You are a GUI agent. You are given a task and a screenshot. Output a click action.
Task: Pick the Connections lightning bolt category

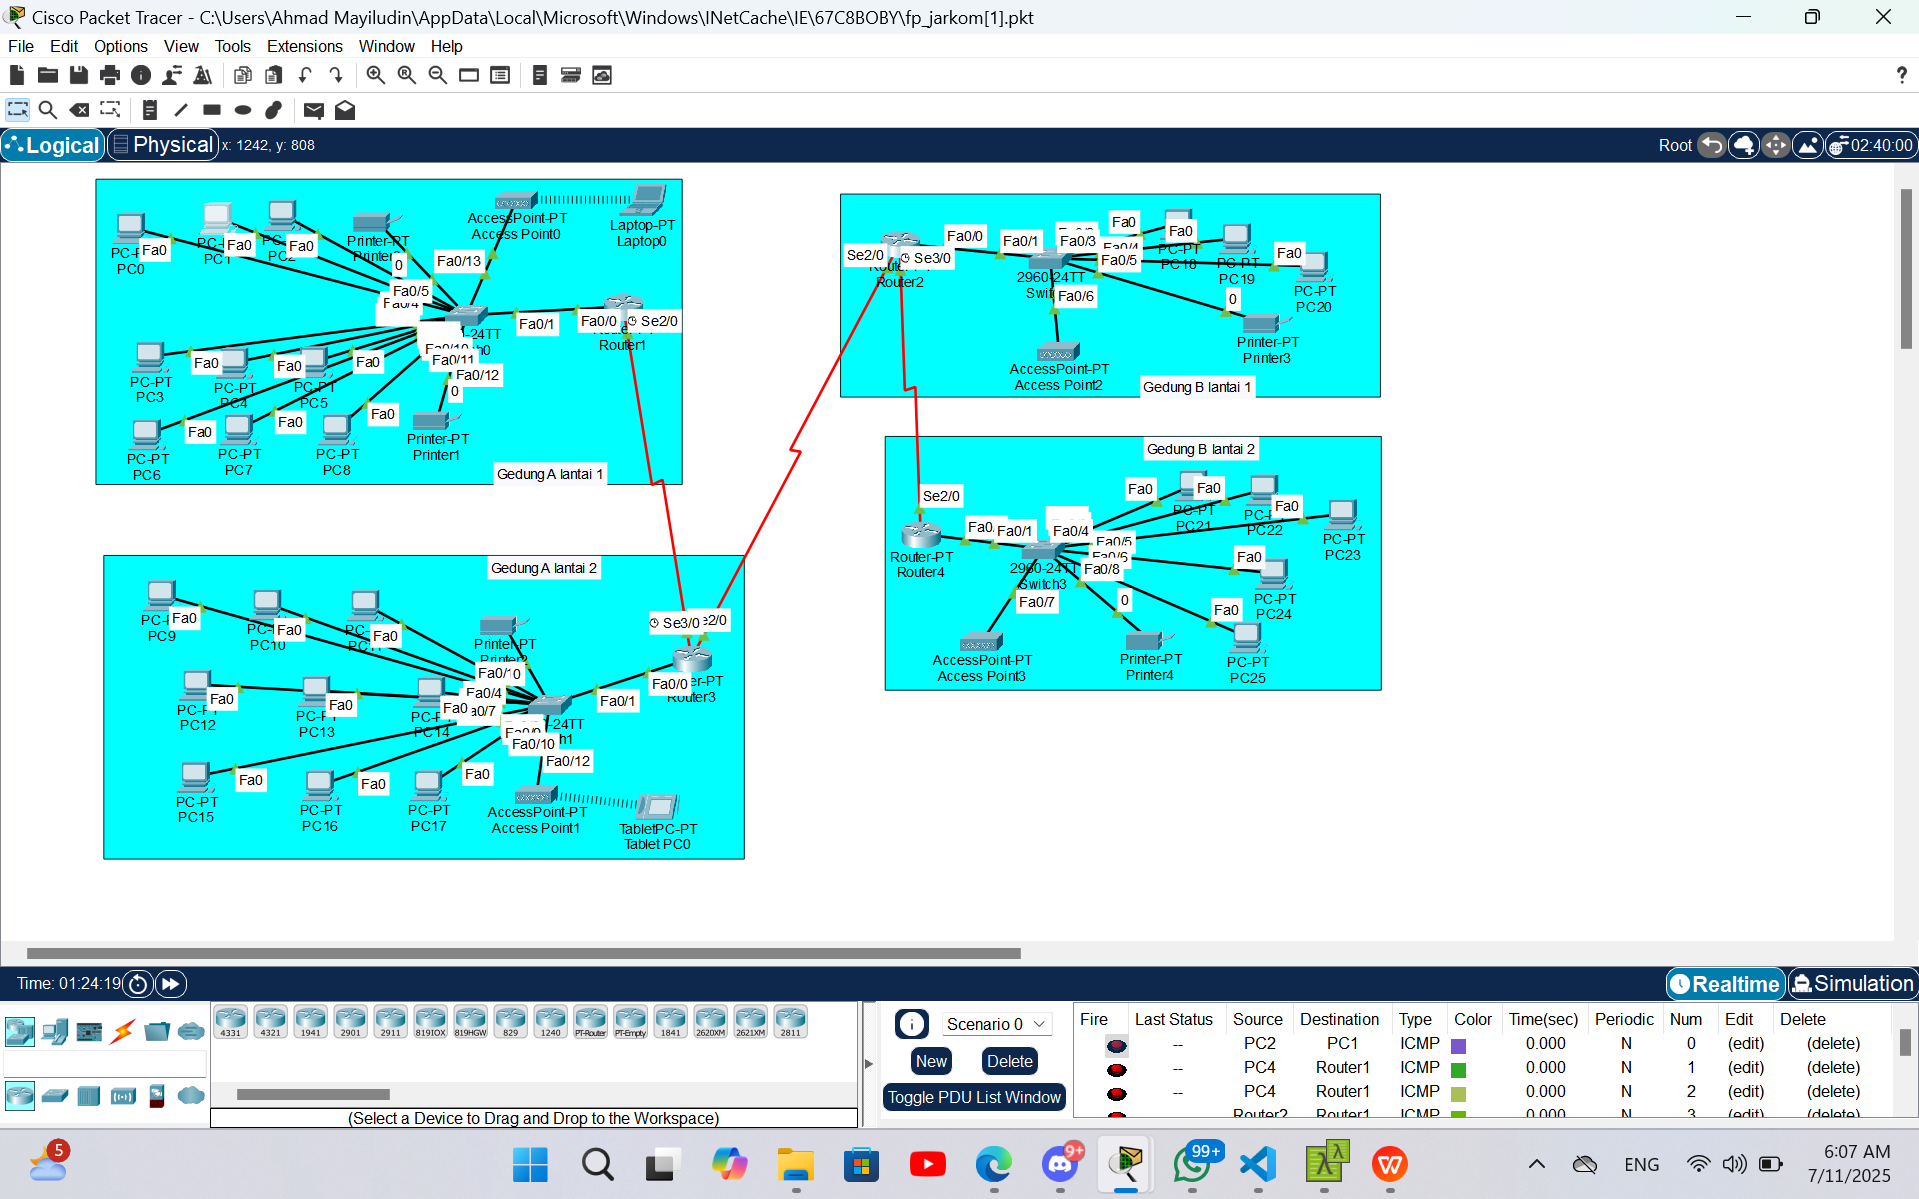[x=123, y=1031]
